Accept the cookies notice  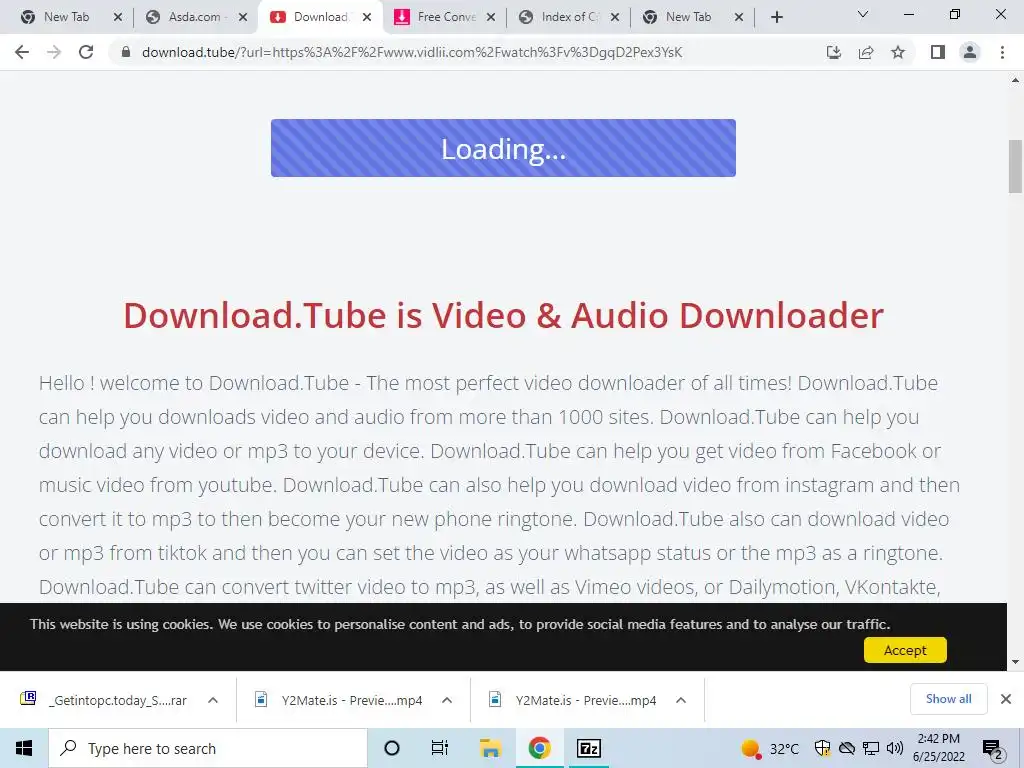(x=904, y=650)
